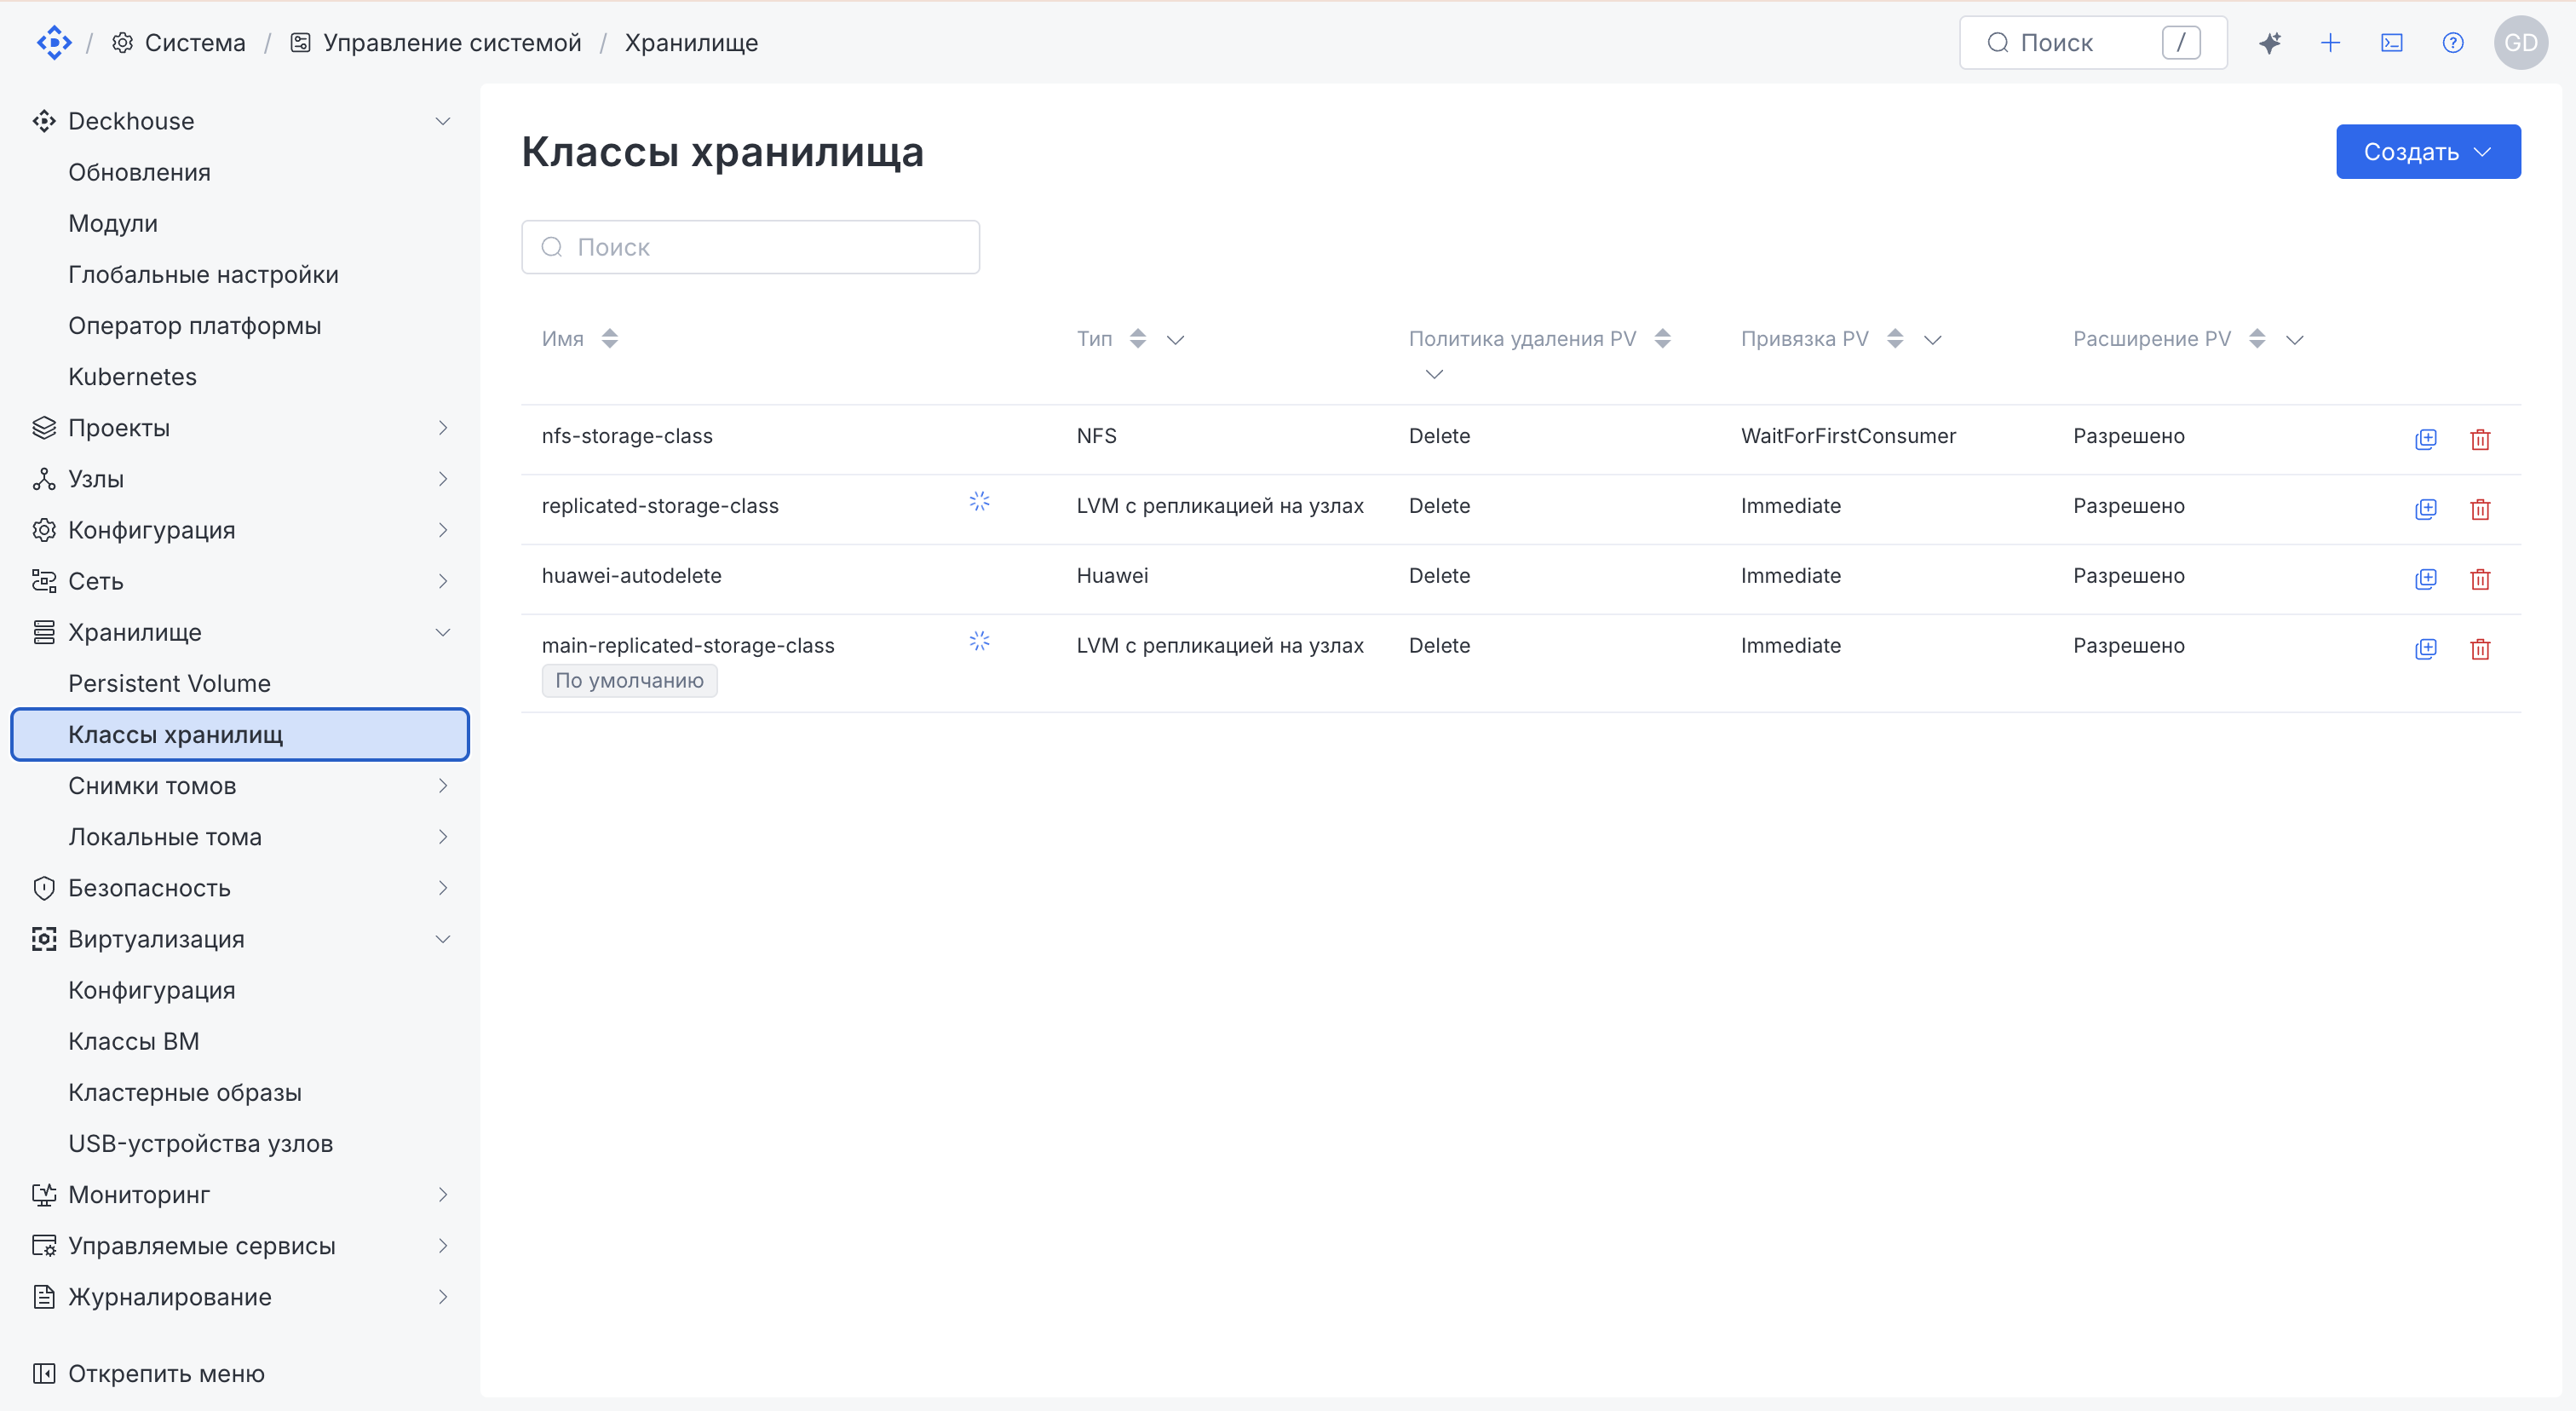Click the Журналирование document icon in sidebar

click(x=44, y=1297)
